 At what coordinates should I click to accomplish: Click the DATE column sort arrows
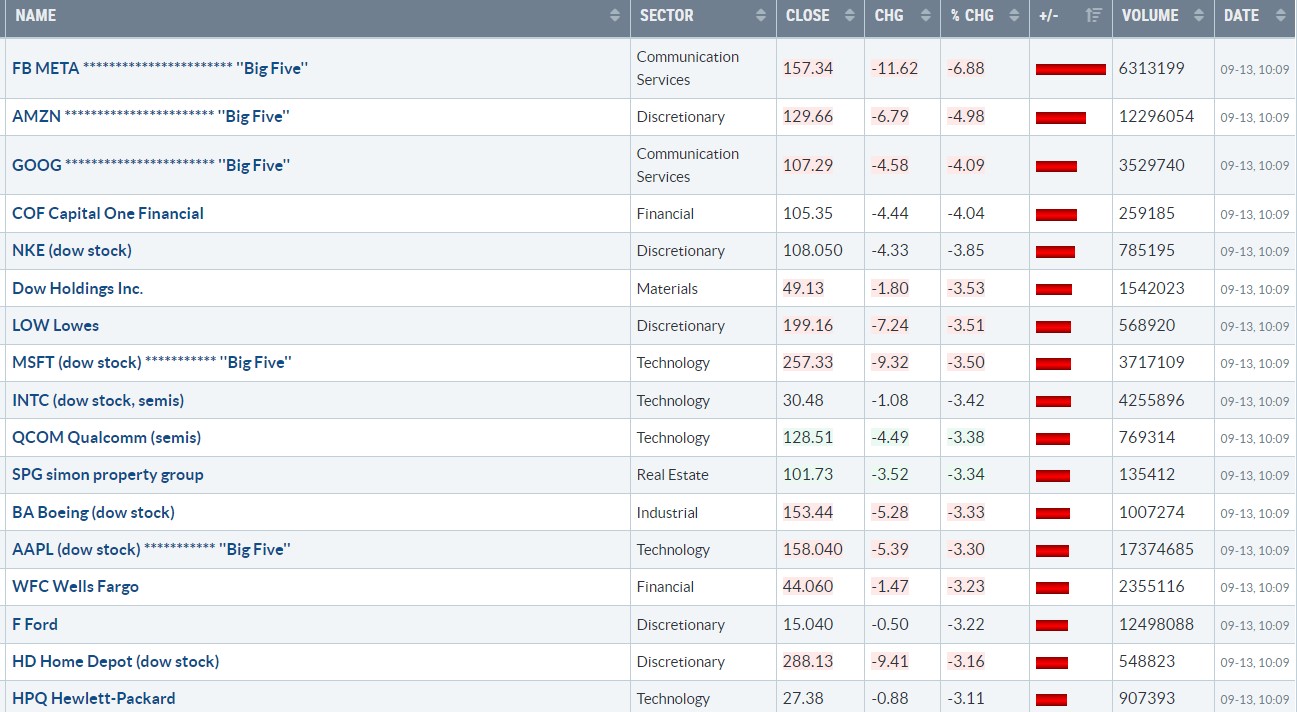(x=1280, y=16)
